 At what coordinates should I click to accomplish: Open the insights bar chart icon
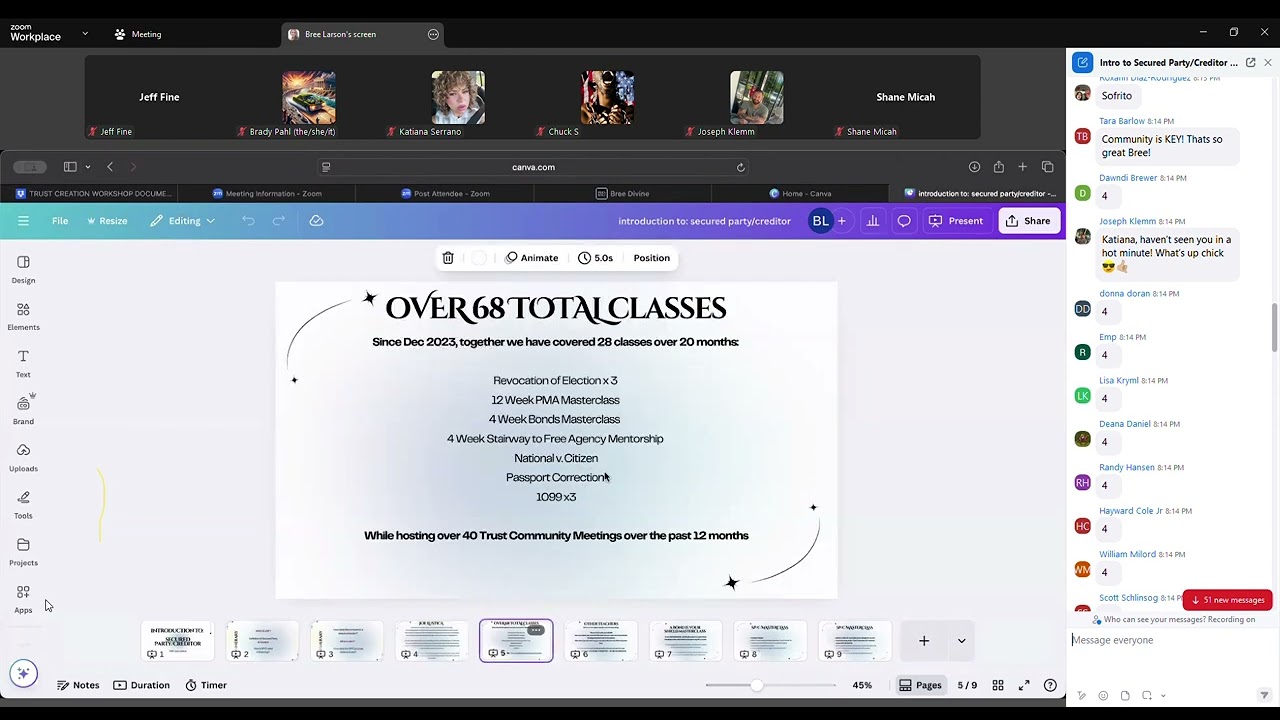[872, 221]
